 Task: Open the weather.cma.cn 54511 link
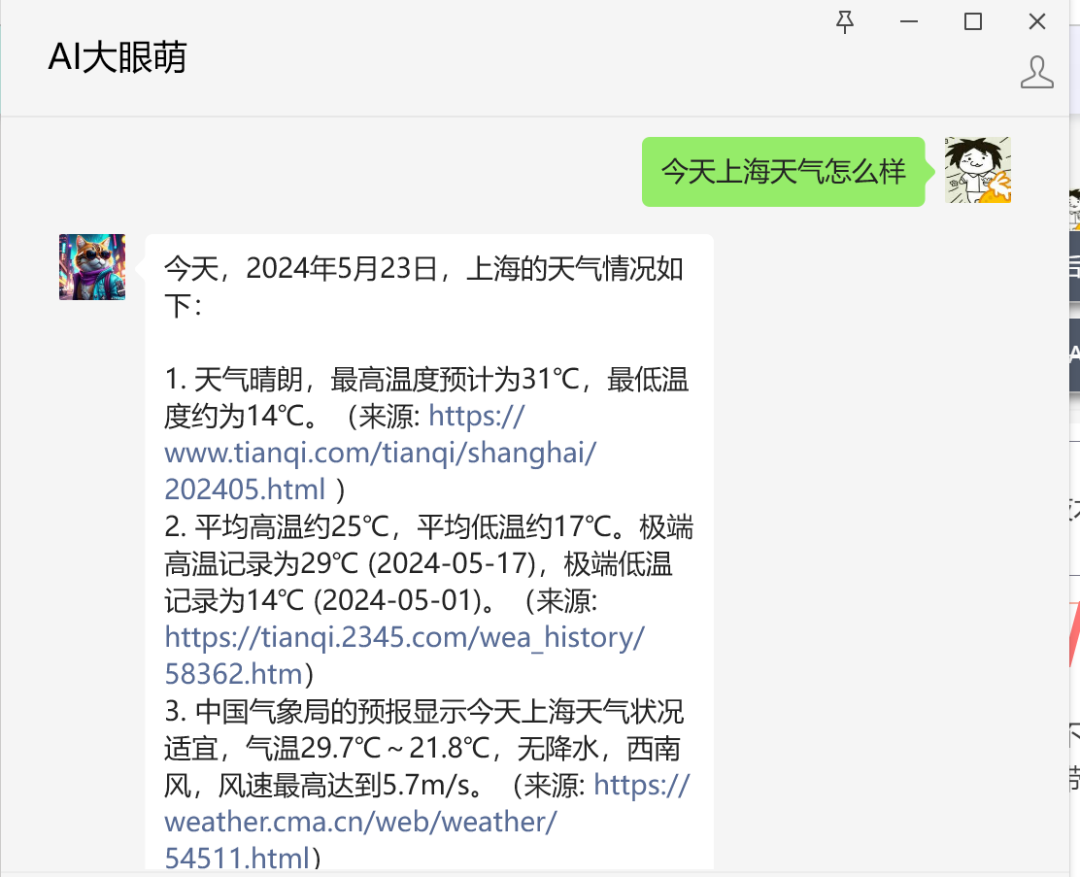[x=427, y=821]
